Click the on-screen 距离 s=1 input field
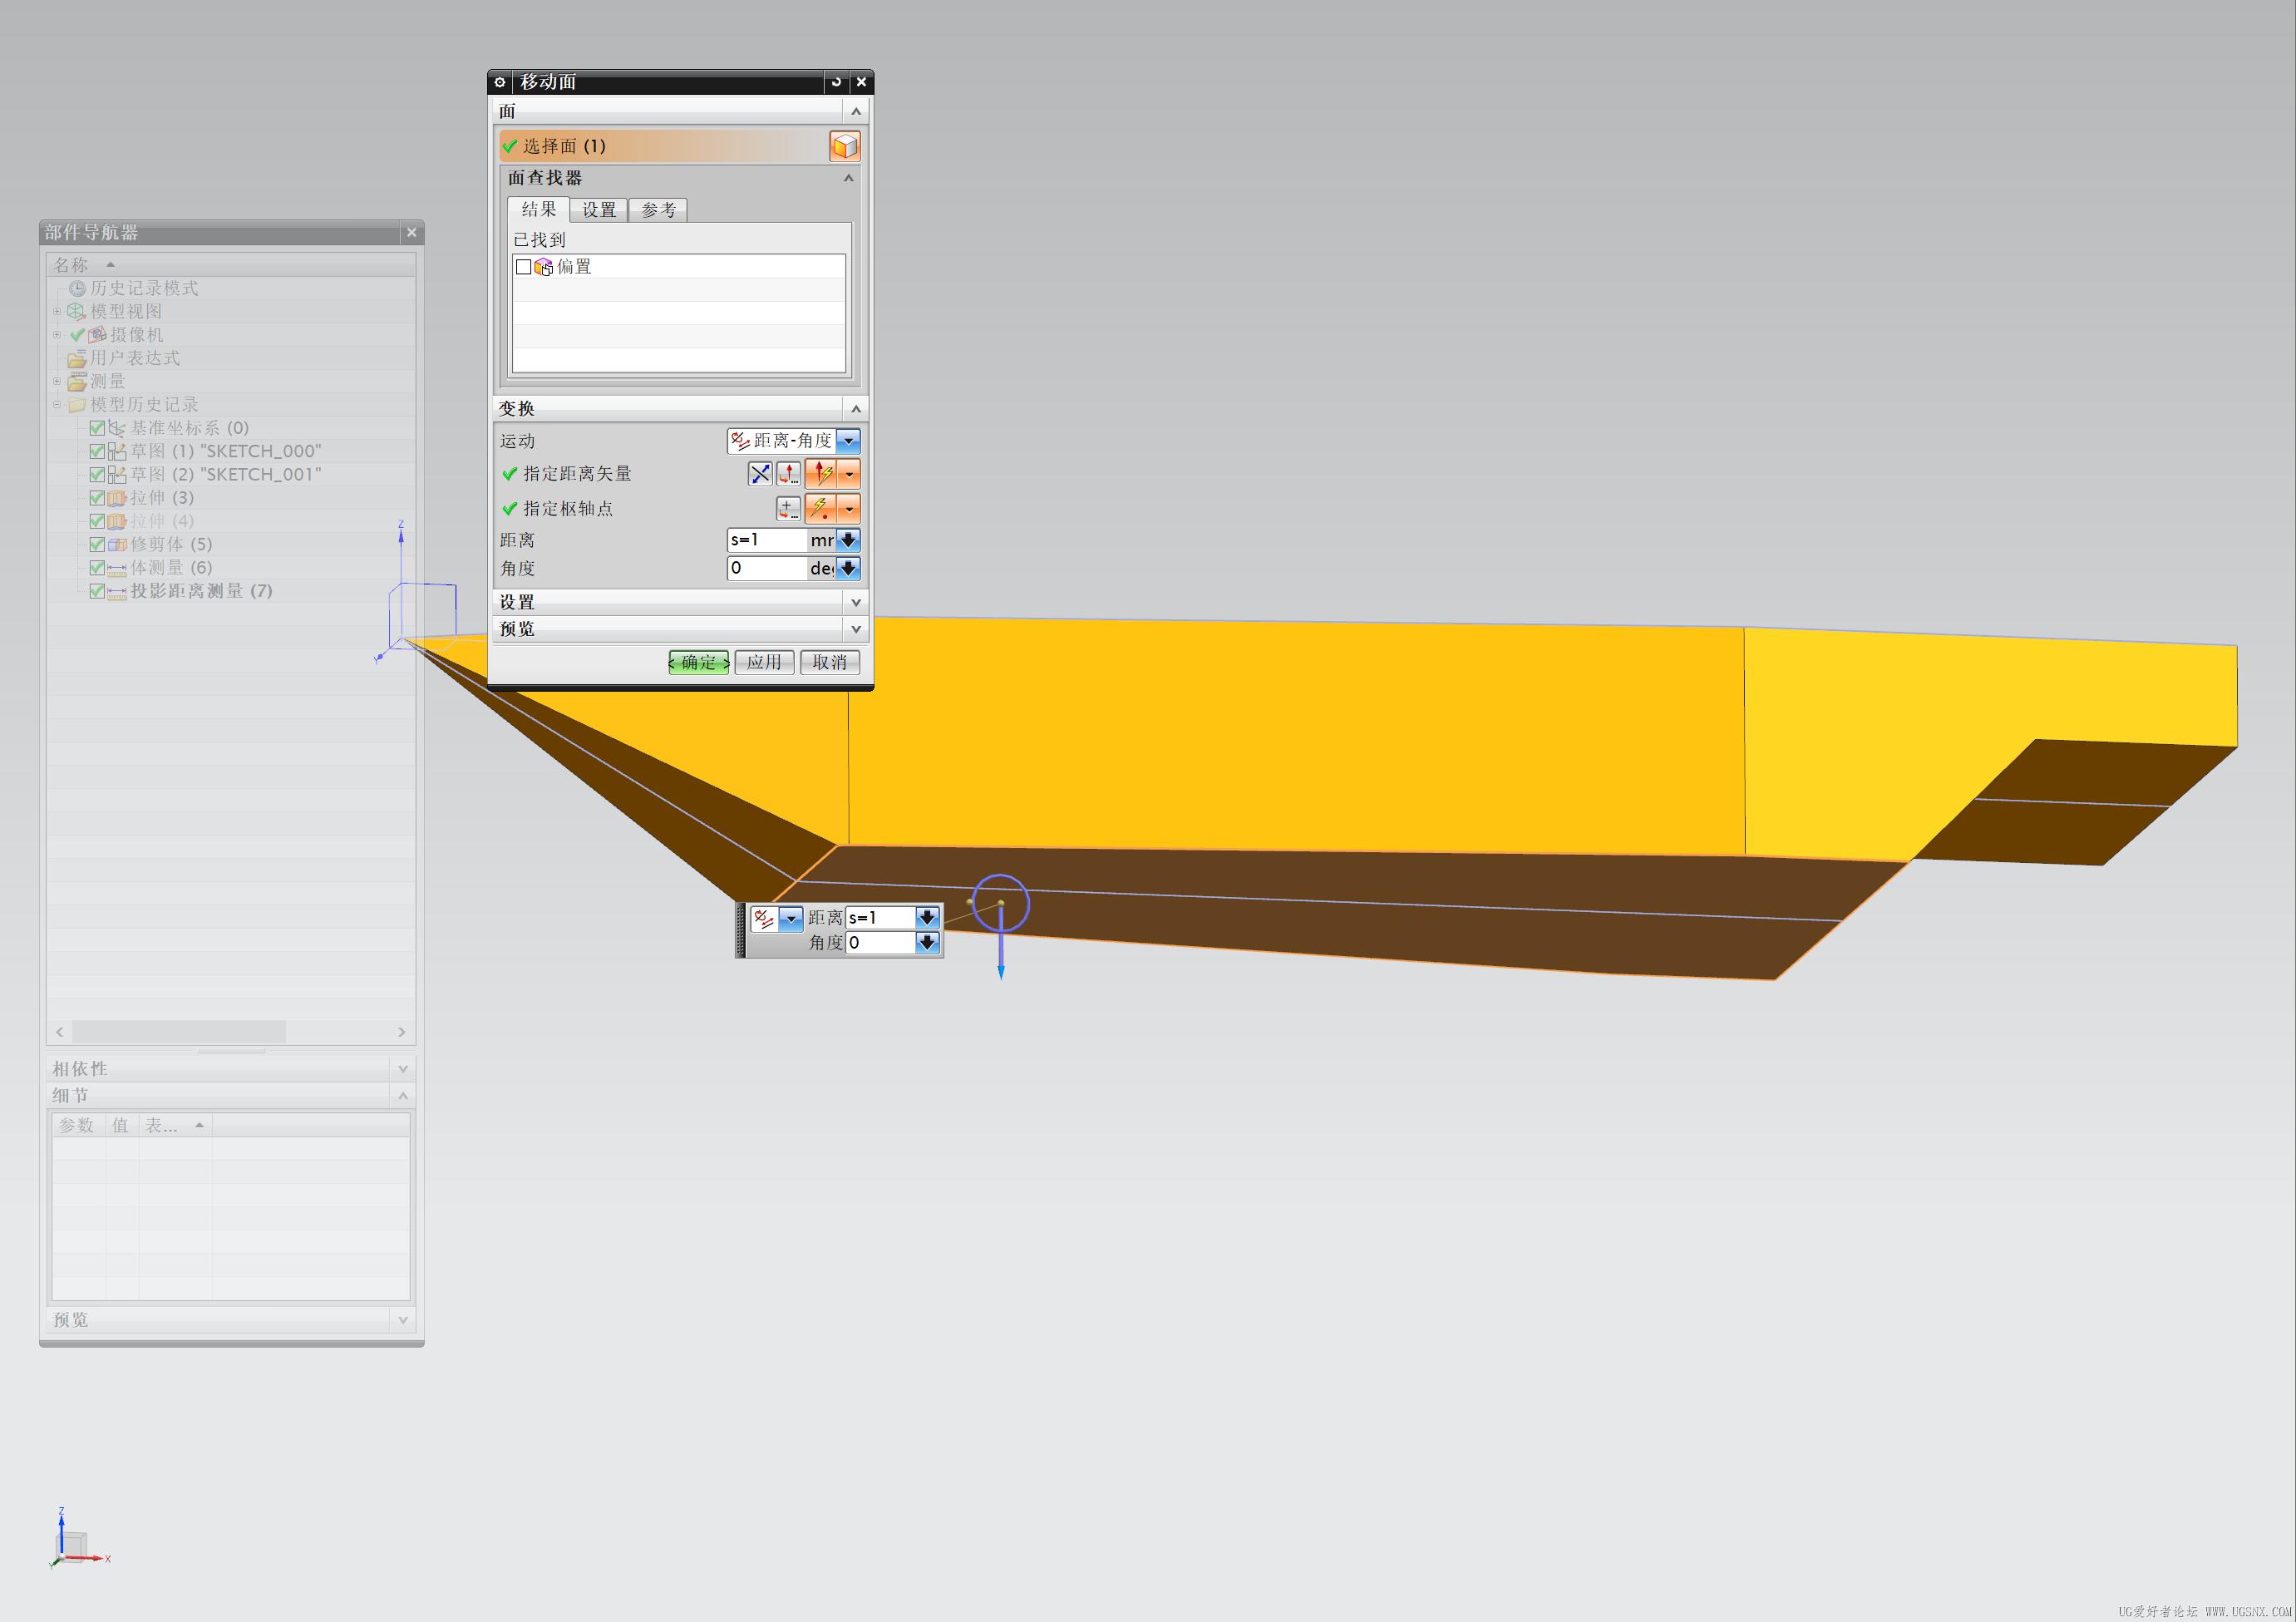2296x1622 pixels. pos(881,918)
